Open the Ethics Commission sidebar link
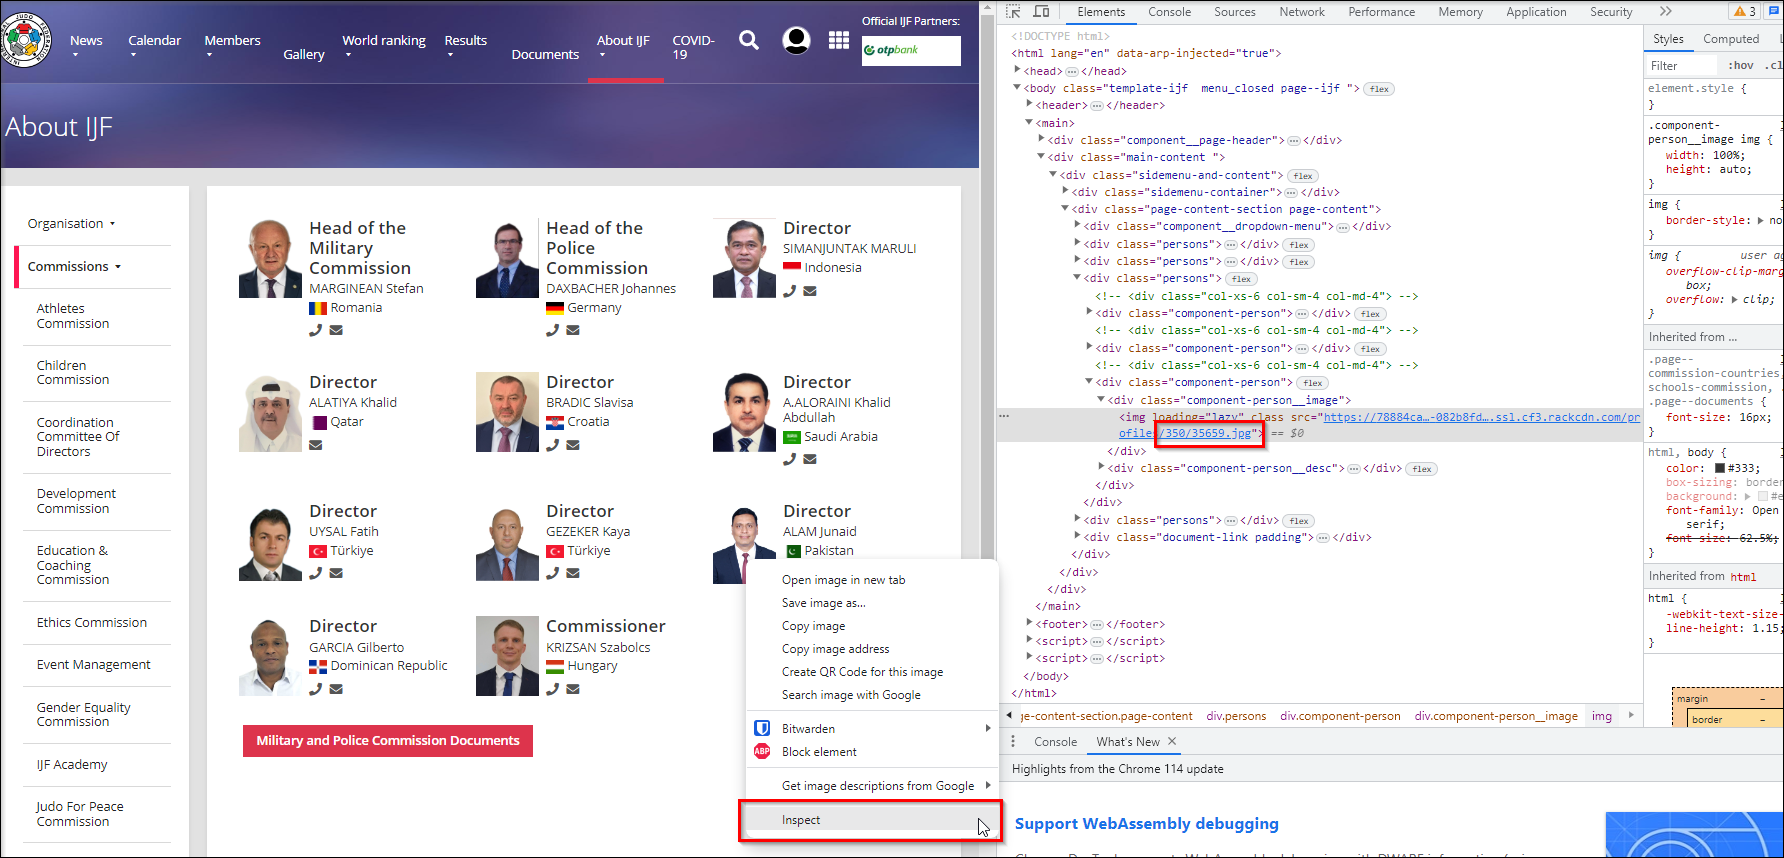Viewport: 1784px width, 858px height. tap(92, 623)
